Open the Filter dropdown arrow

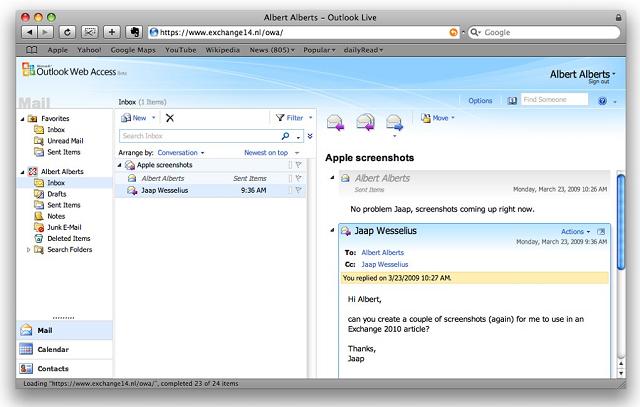pyautogui.click(x=310, y=118)
